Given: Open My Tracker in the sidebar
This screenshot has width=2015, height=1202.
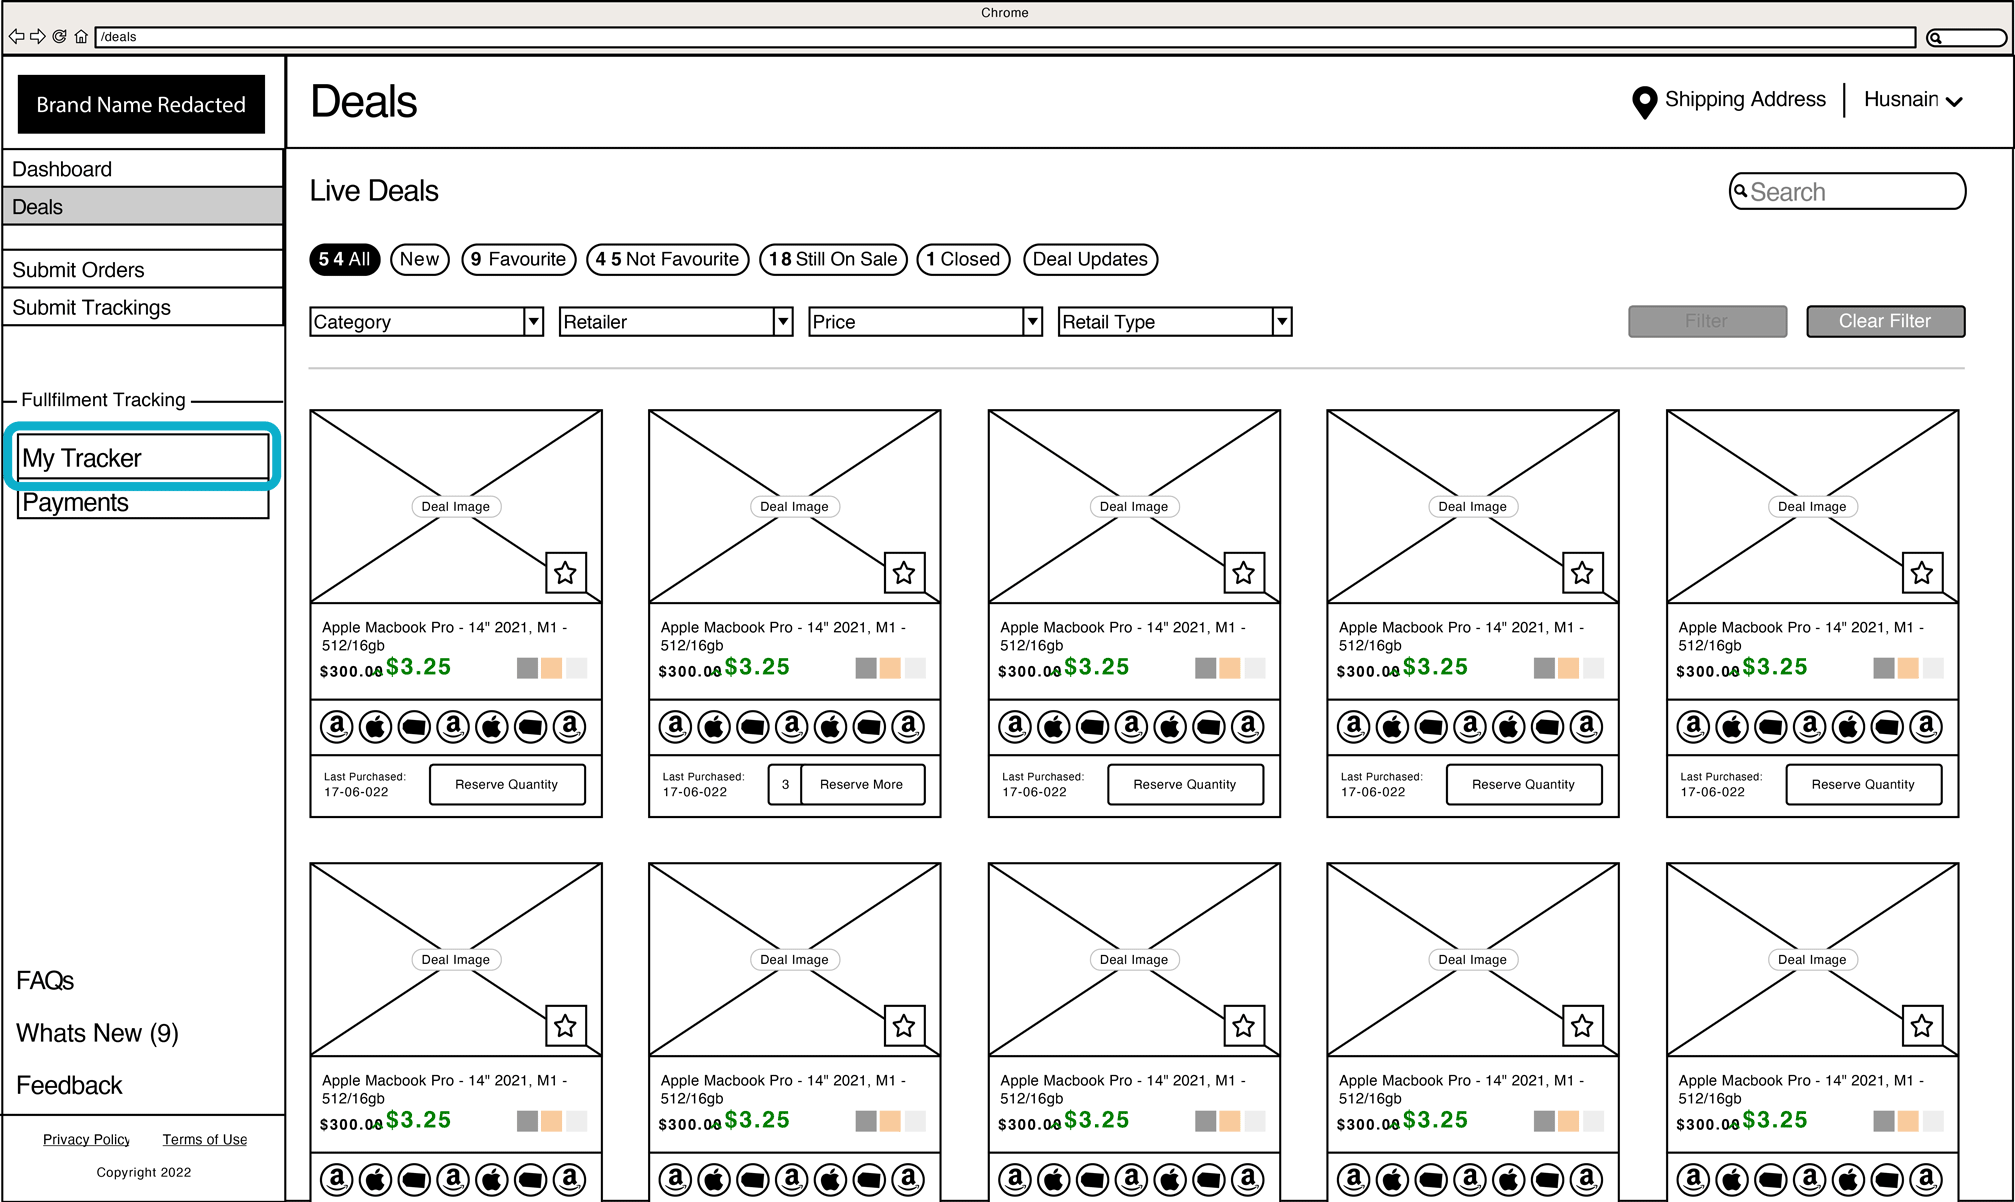Looking at the screenshot, I should (143, 457).
